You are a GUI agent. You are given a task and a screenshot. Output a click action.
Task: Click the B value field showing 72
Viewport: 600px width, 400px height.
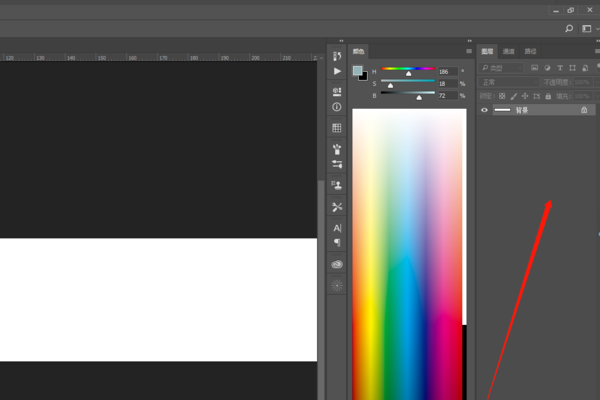tap(448, 96)
